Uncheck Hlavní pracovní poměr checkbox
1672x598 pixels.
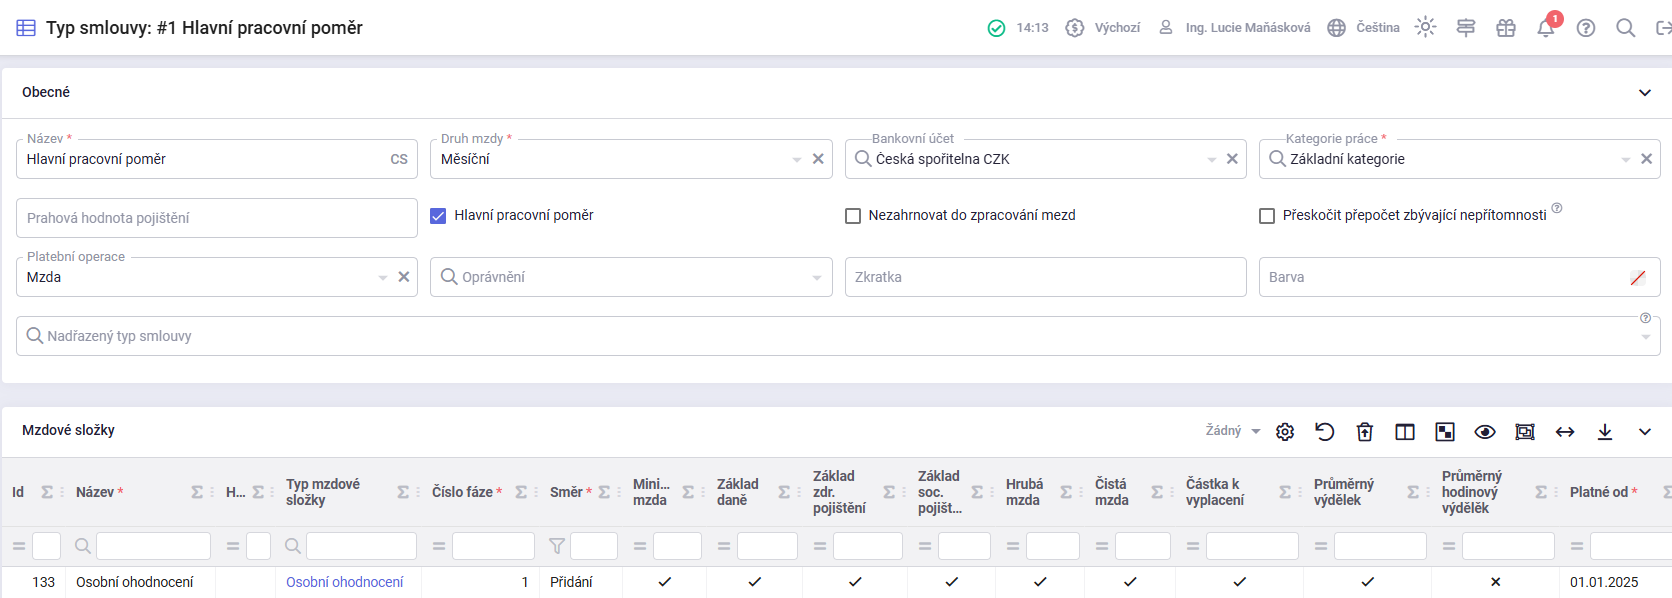pos(438,216)
